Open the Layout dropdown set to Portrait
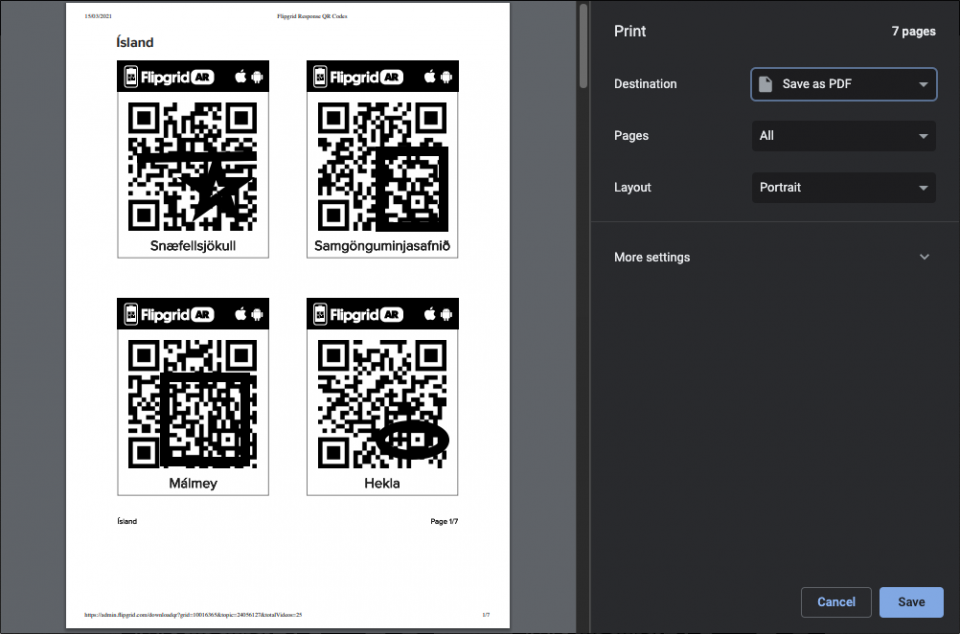Screen dimensions: 960x634 tap(844, 187)
